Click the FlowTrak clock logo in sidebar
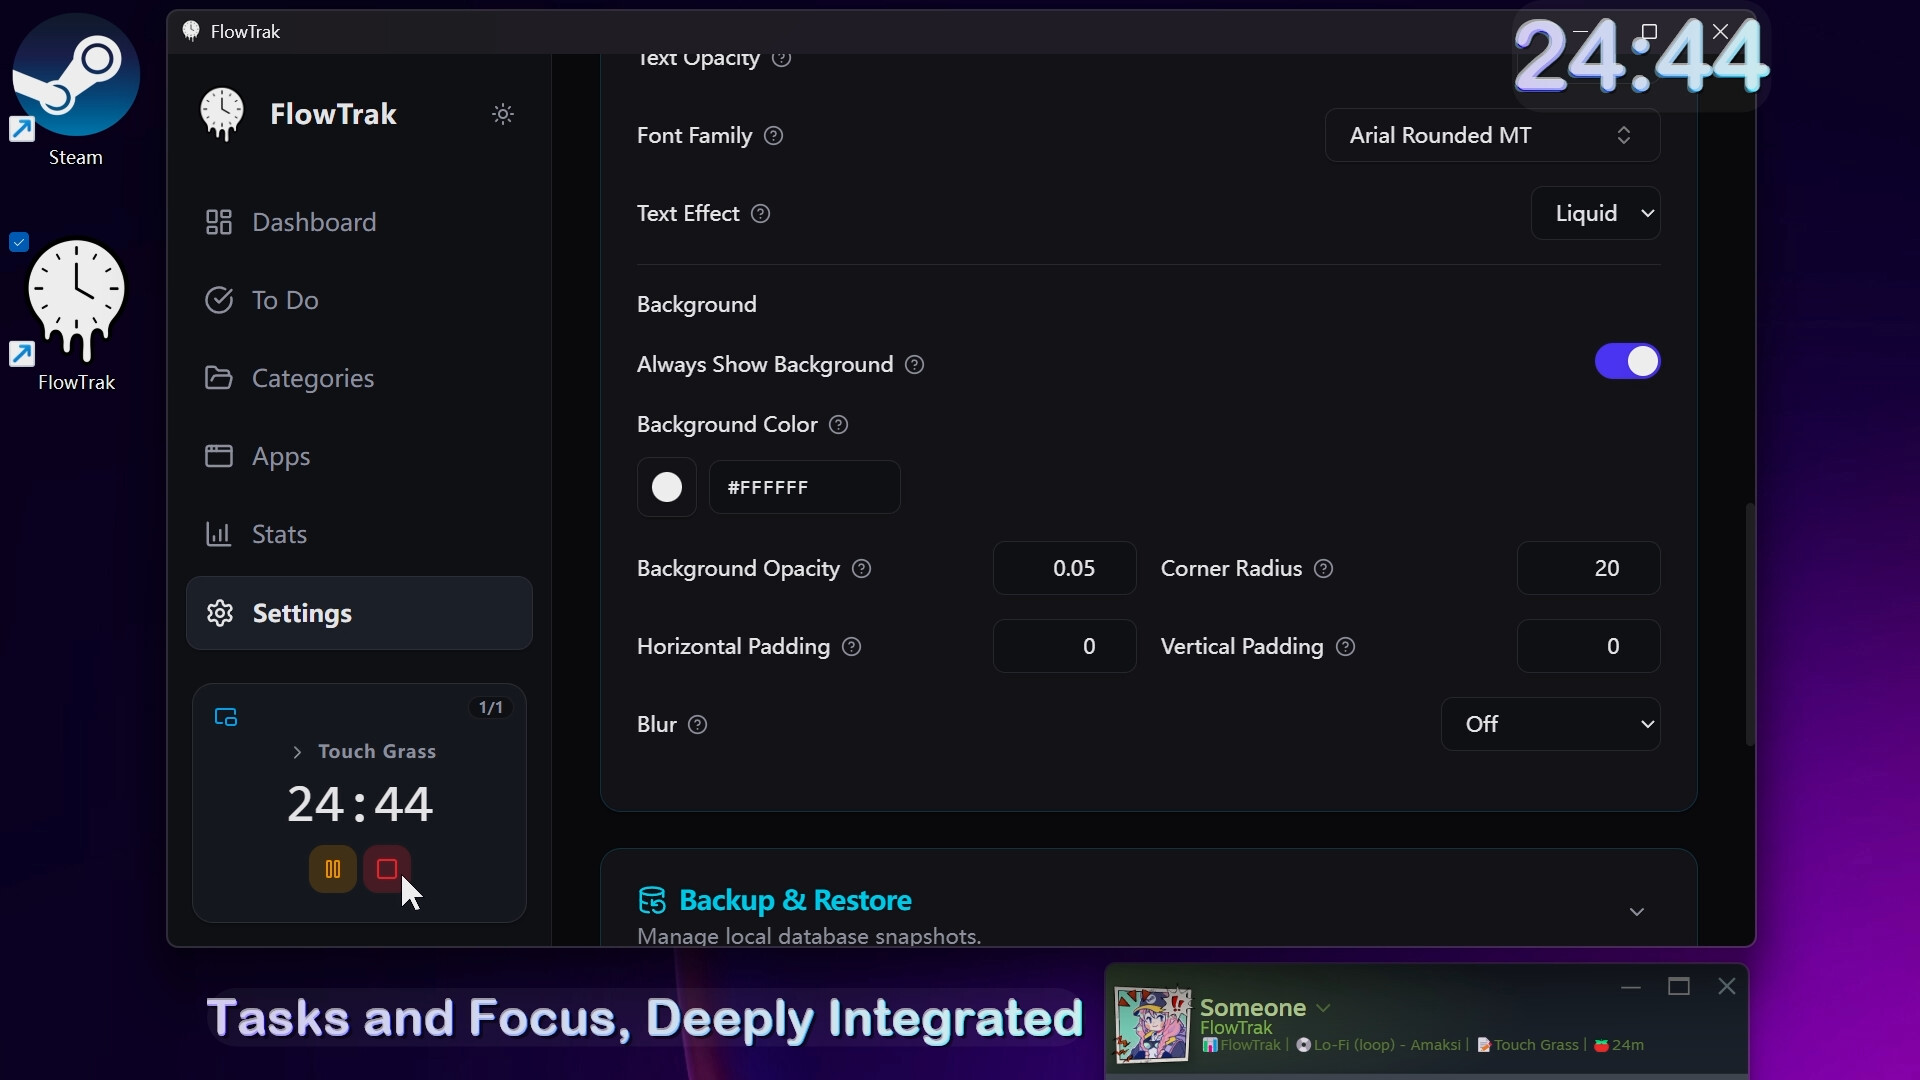This screenshot has height=1080, width=1920. pos(222,113)
